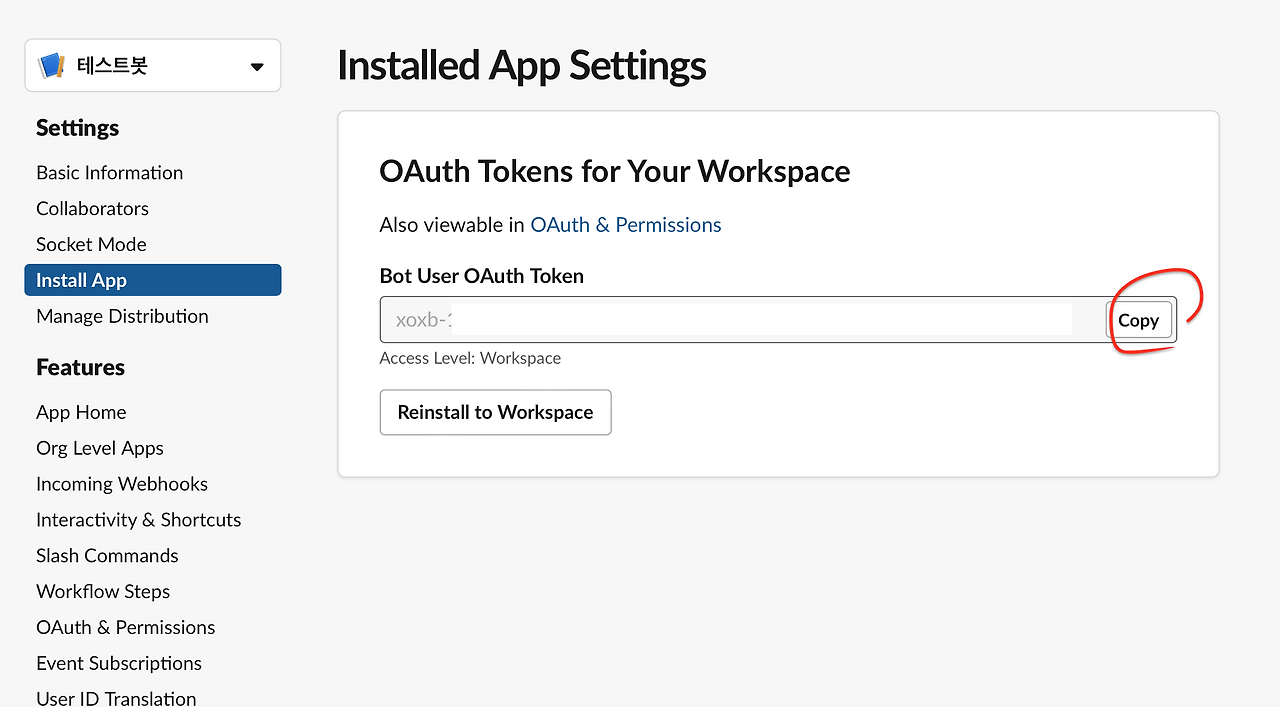Image resolution: width=1280 pixels, height=707 pixels.
Task: Open Slash Commands page
Action: pos(107,556)
